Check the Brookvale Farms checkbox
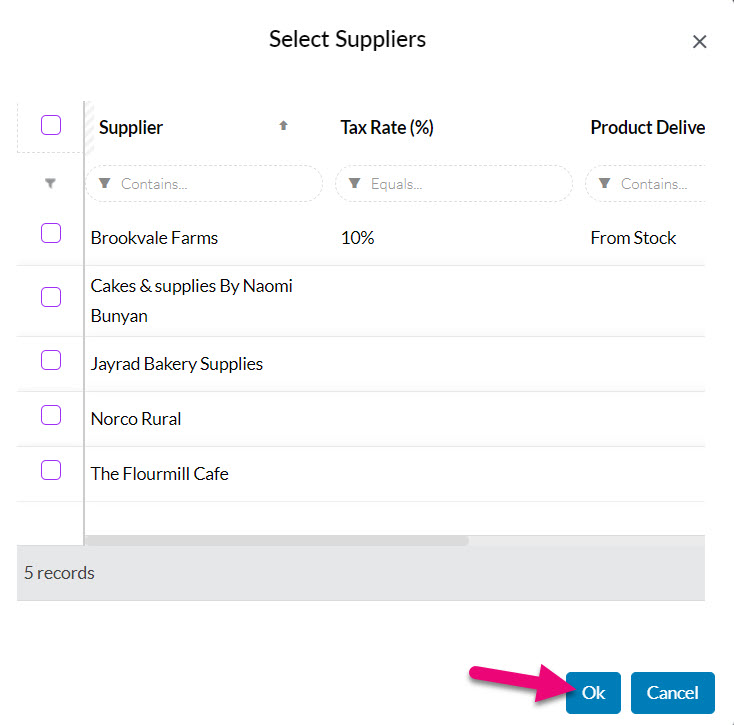 (x=51, y=233)
